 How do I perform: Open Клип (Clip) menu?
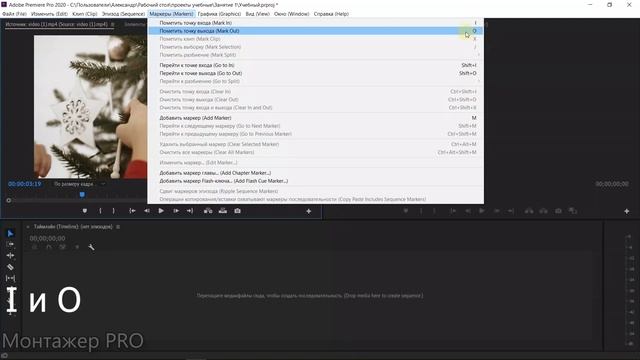(84, 14)
